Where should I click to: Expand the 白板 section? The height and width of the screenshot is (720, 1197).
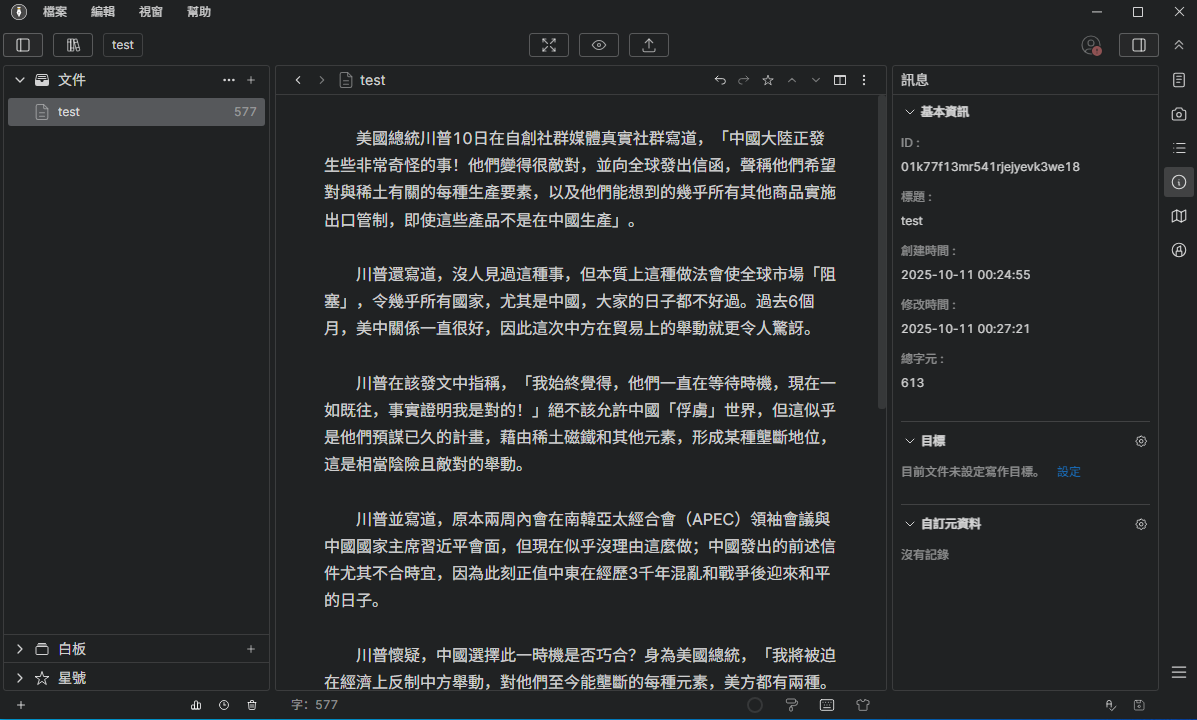[20, 649]
